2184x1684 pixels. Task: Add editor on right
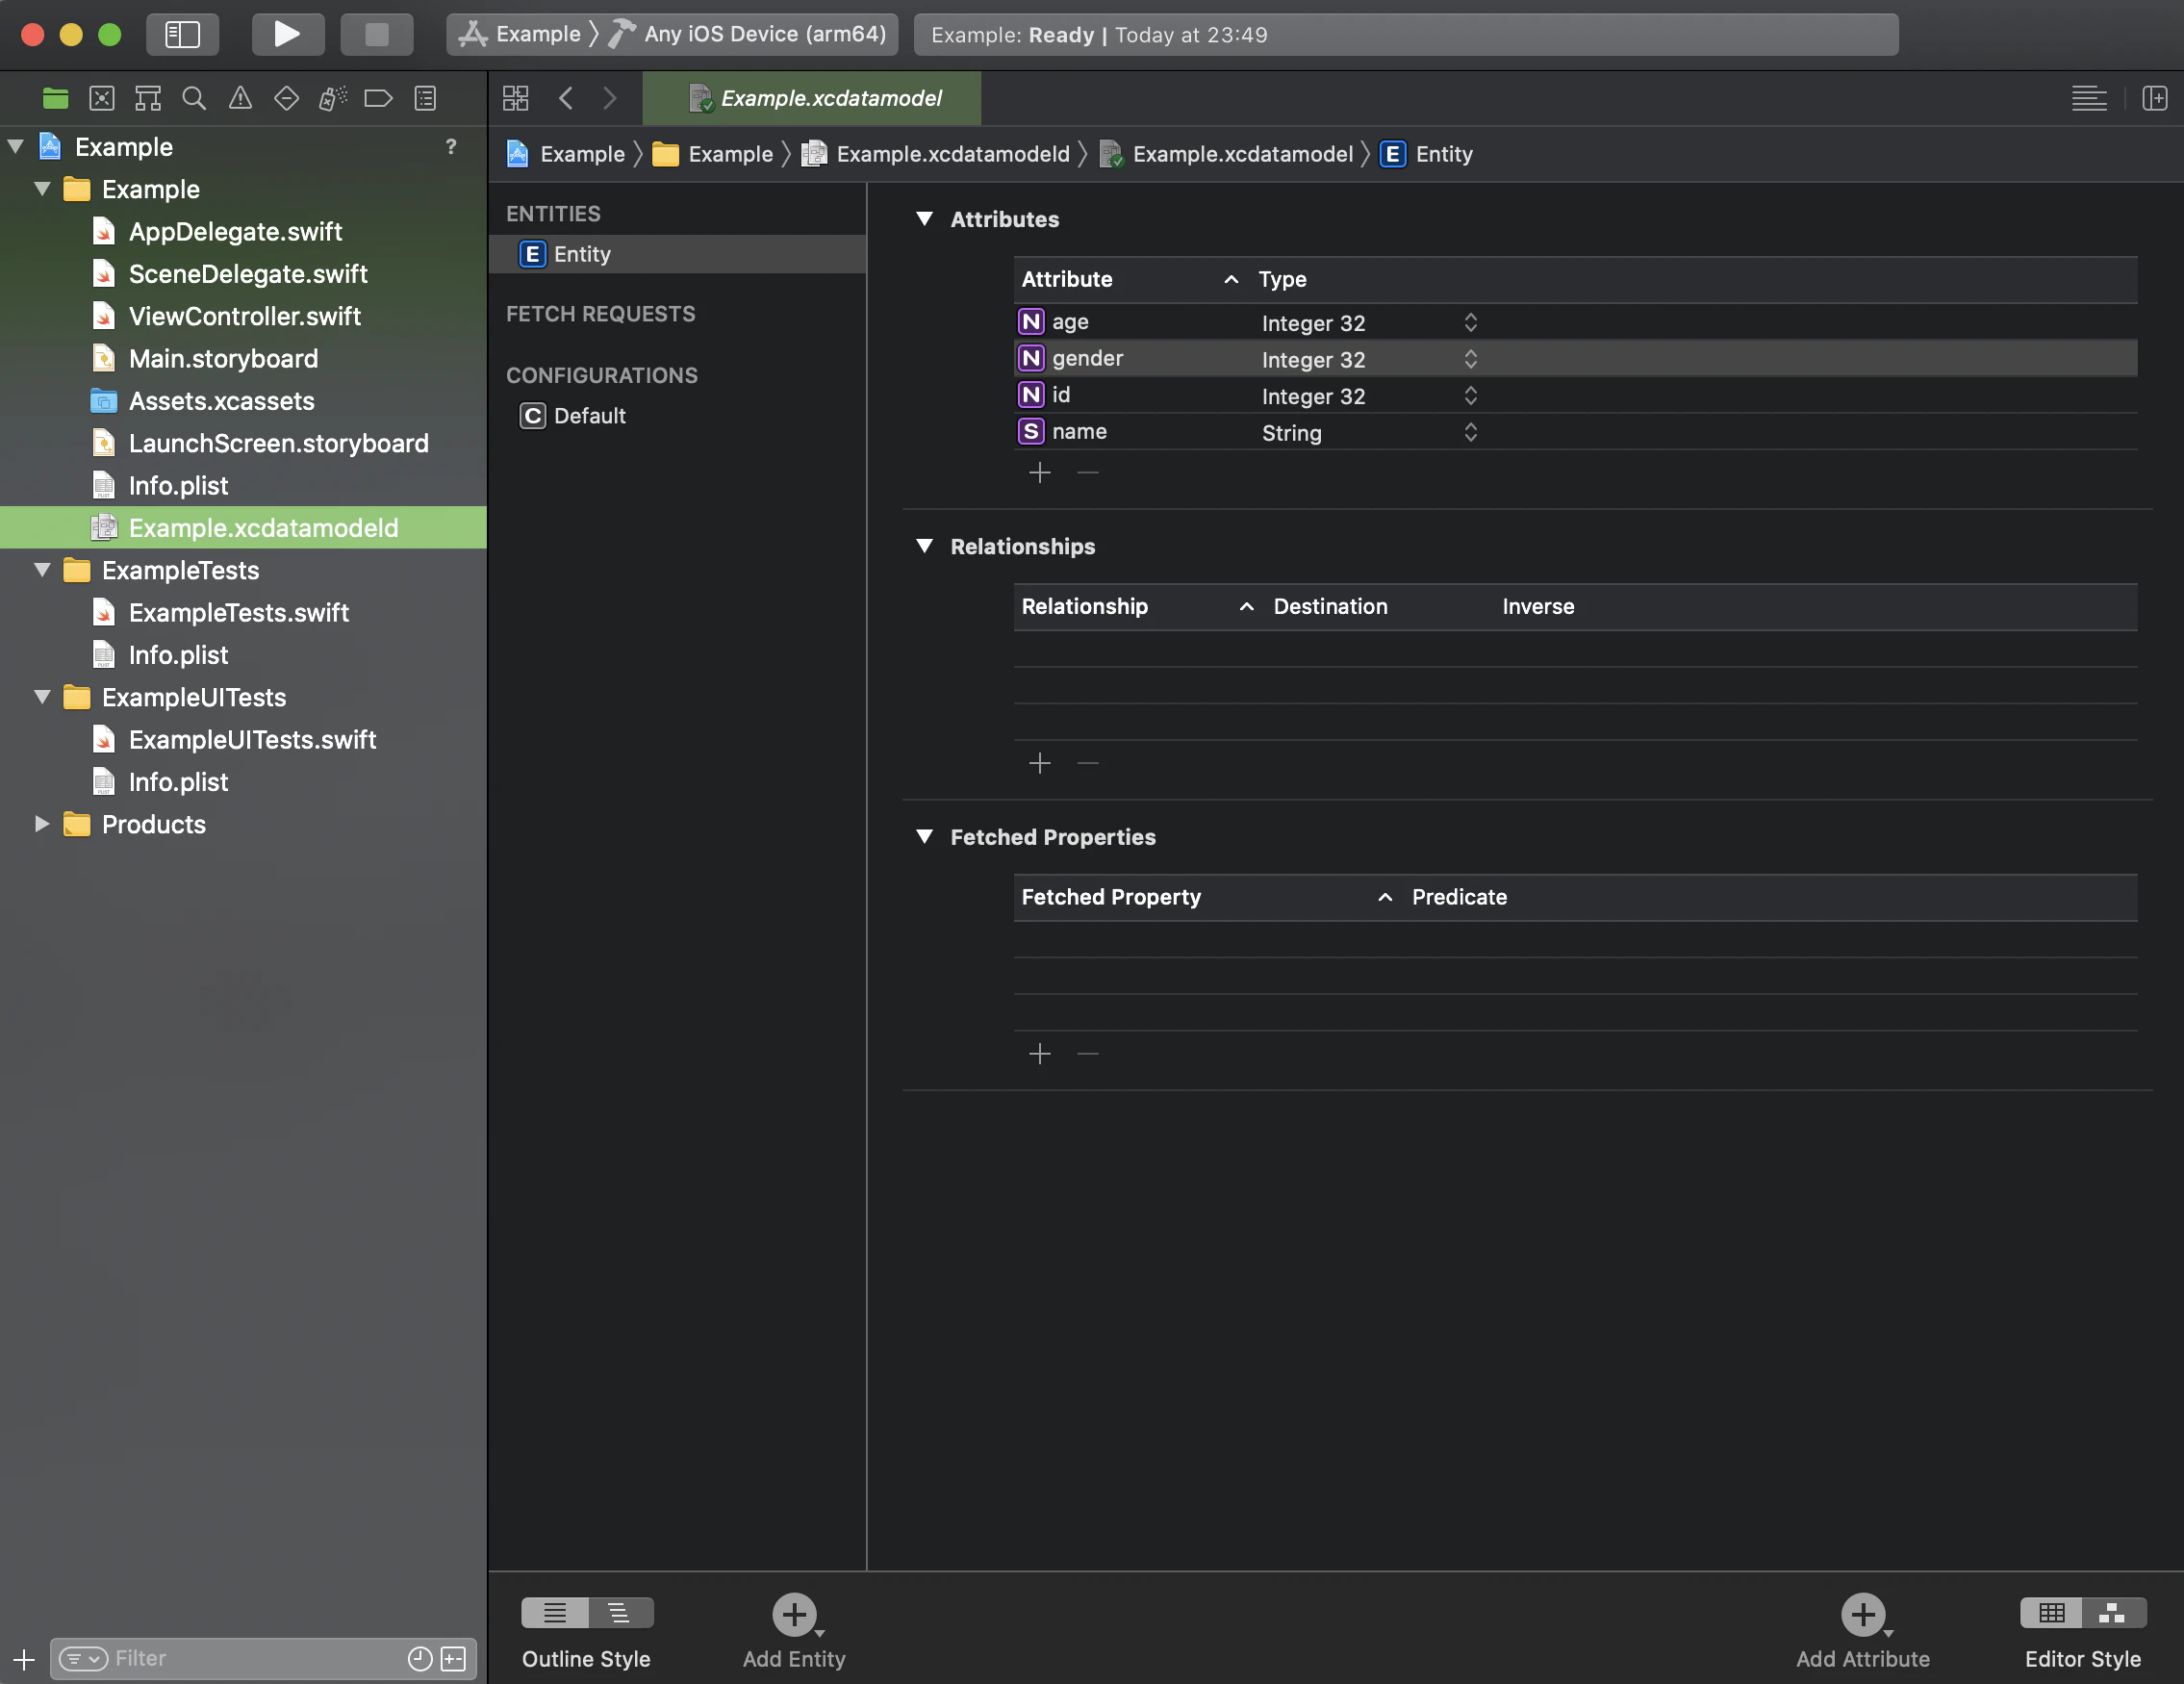click(x=2155, y=98)
